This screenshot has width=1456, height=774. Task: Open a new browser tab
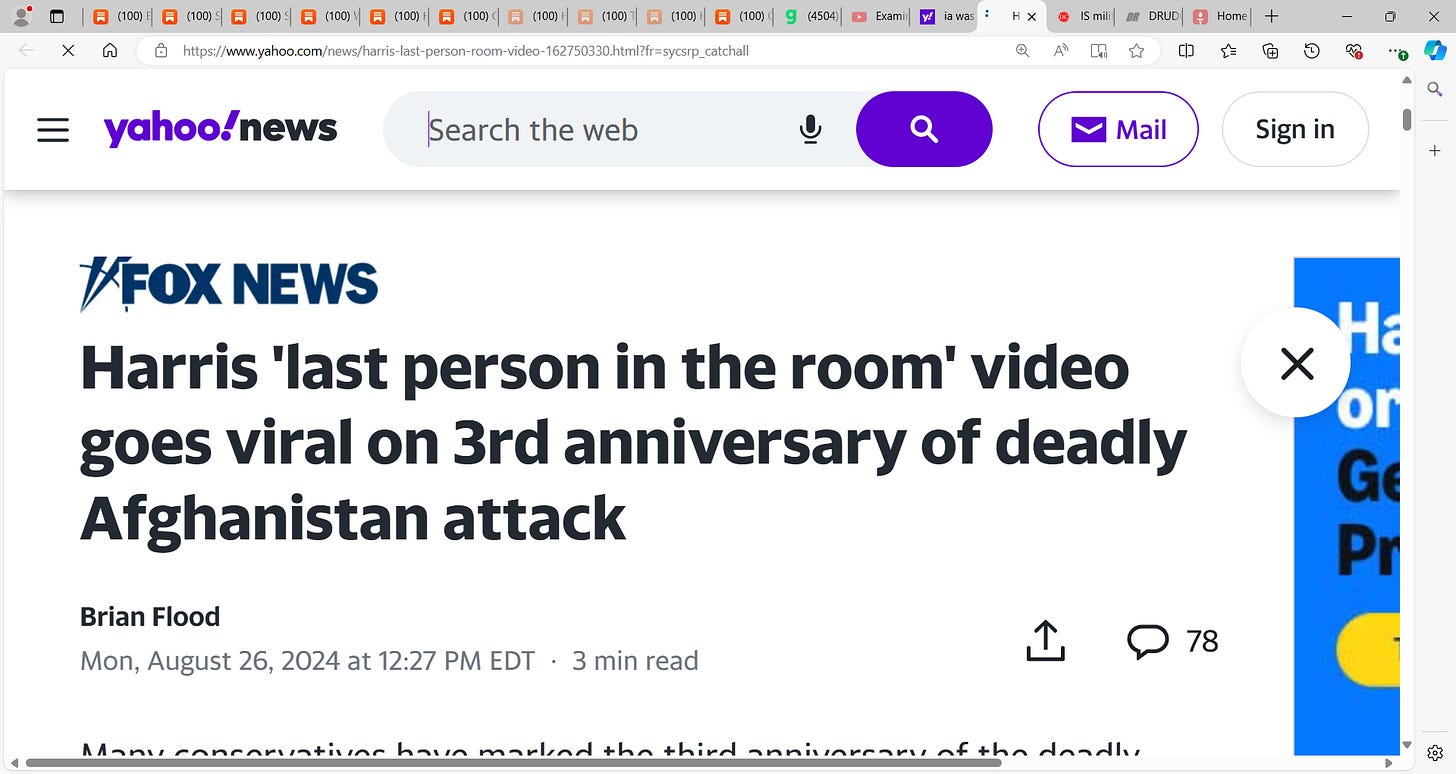pos(1271,16)
